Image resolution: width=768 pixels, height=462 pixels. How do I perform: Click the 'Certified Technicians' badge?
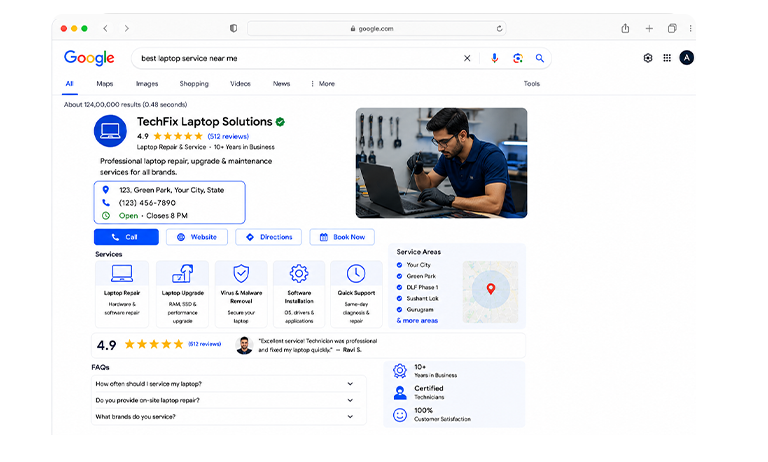tap(425, 392)
